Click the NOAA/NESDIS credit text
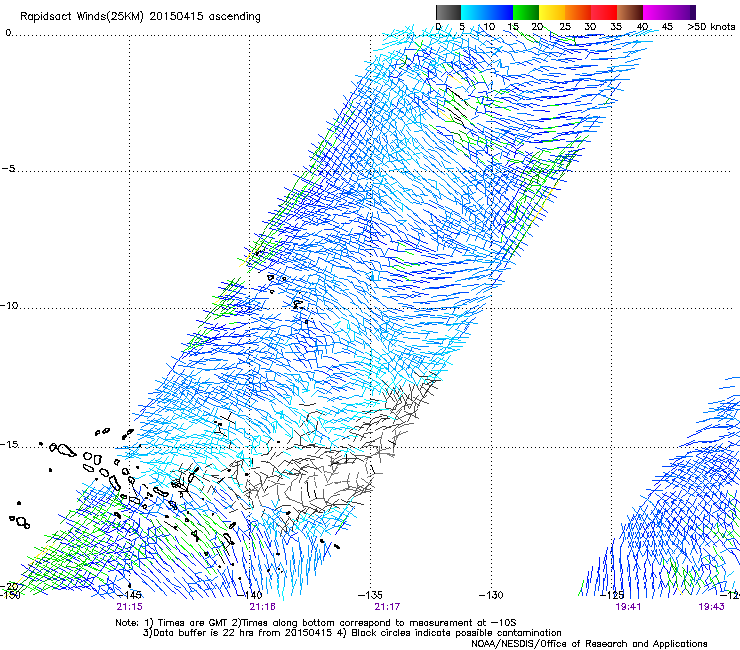 pyautogui.click(x=589, y=644)
